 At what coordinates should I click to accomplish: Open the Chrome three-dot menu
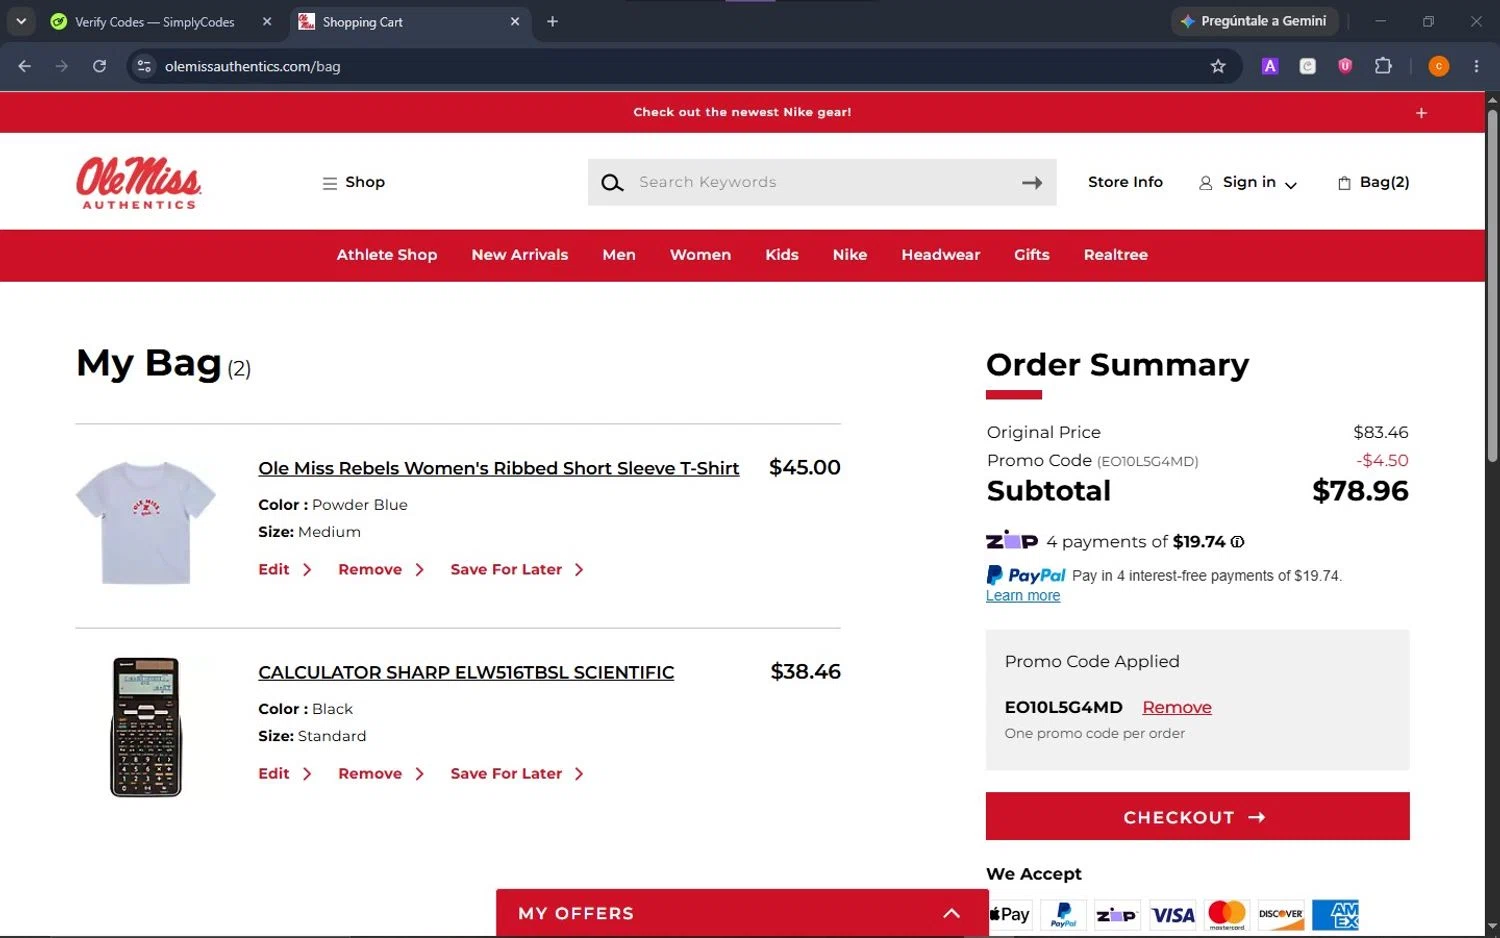(1476, 66)
